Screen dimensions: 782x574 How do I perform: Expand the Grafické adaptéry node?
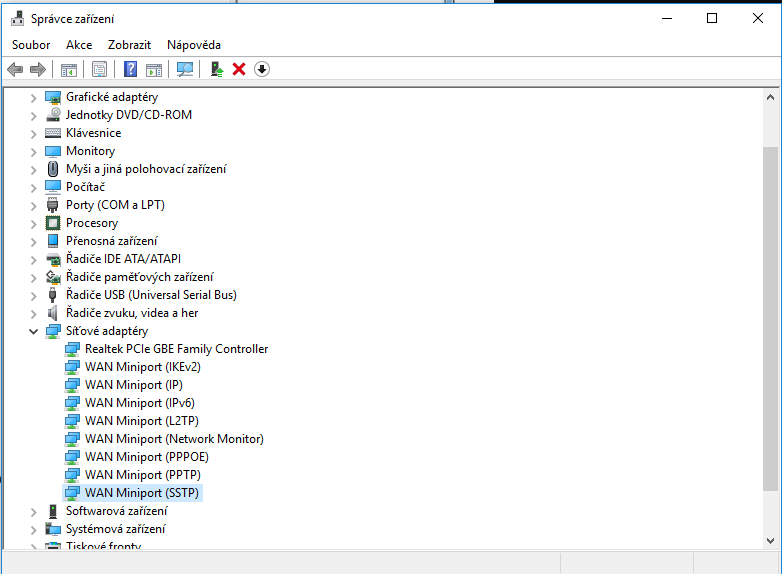33,98
